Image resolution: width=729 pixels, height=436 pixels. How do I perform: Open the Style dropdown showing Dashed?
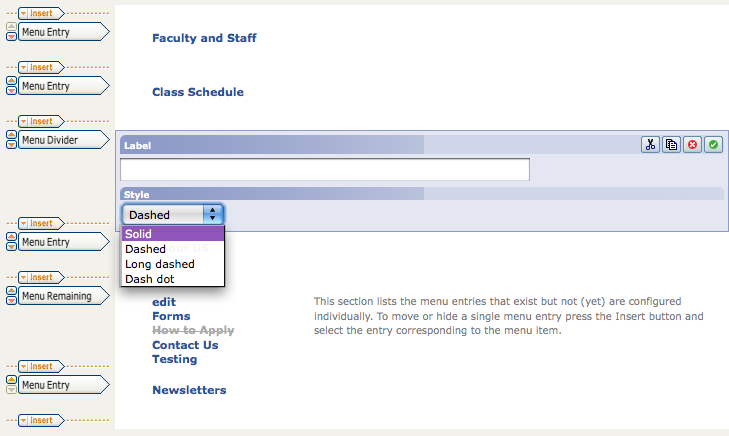173,215
